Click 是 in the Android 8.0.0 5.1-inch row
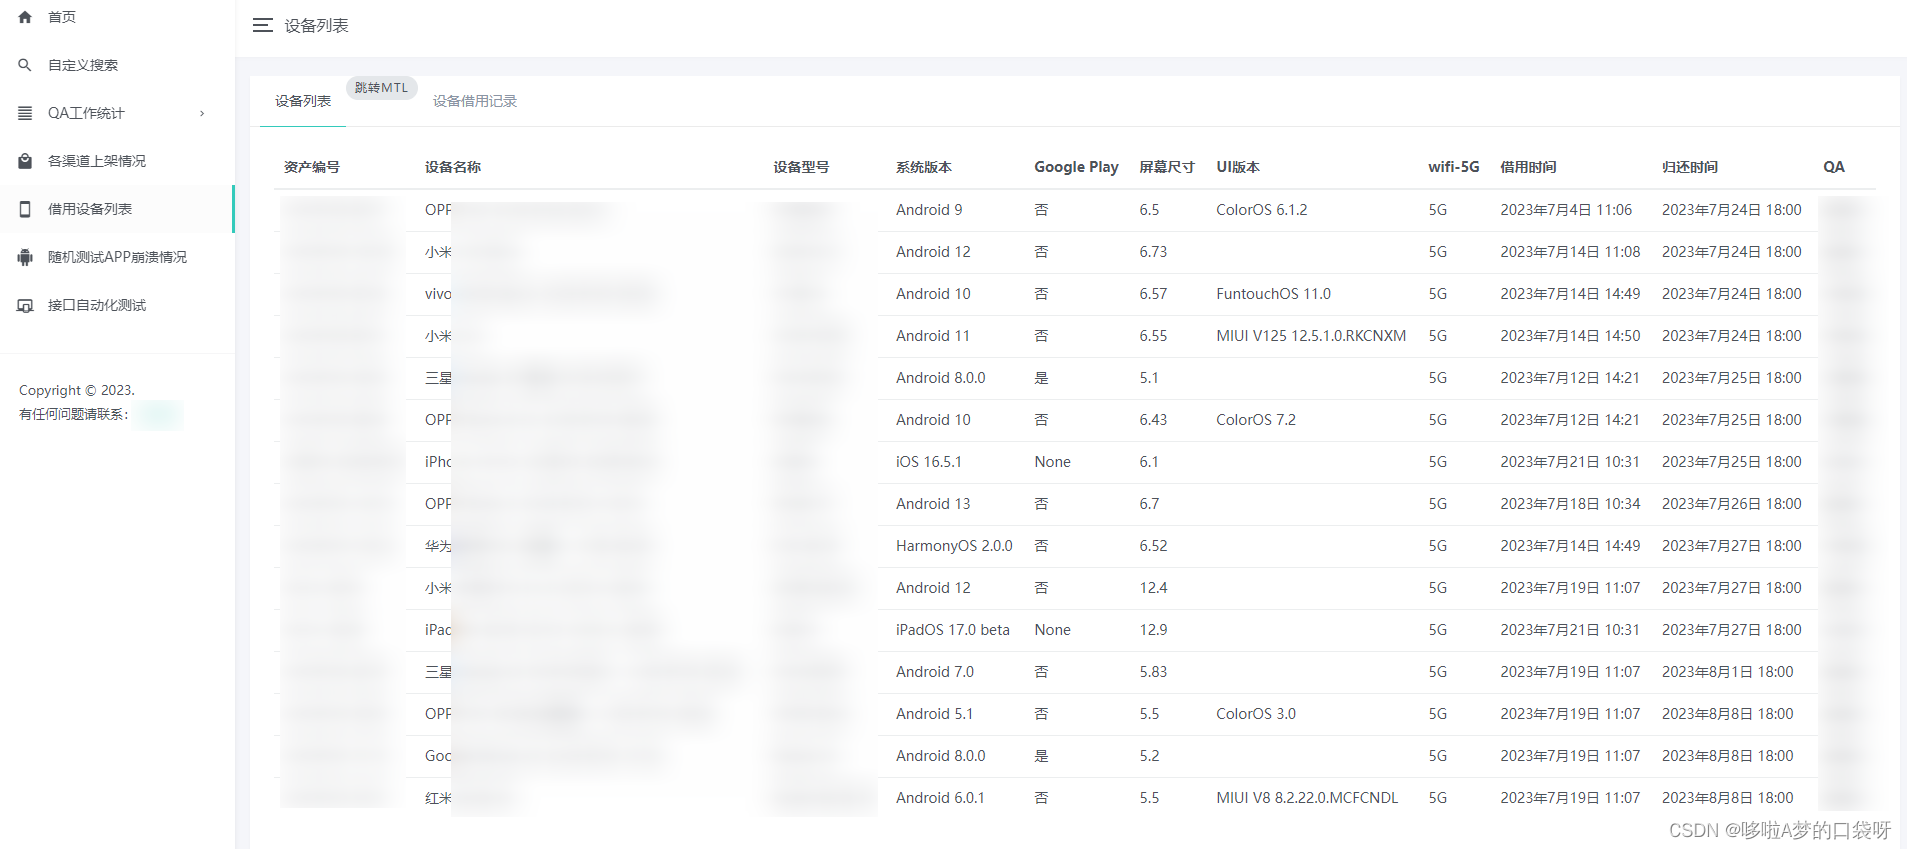The height and width of the screenshot is (849, 1907). pyautogui.click(x=1041, y=378)
